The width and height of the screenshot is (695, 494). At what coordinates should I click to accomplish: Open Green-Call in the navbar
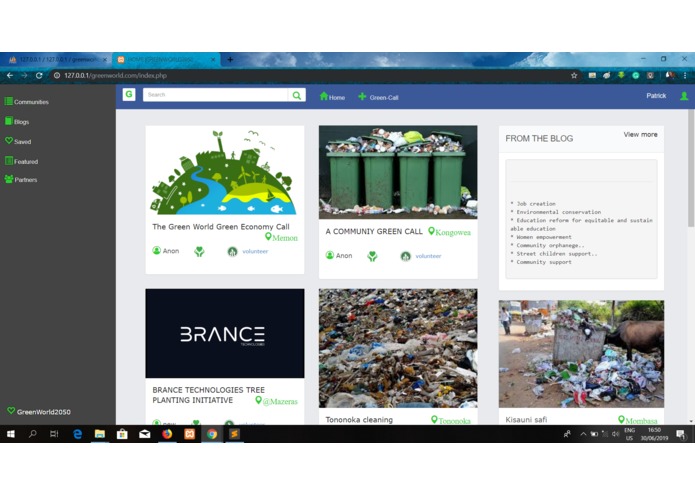click(378, 97)
